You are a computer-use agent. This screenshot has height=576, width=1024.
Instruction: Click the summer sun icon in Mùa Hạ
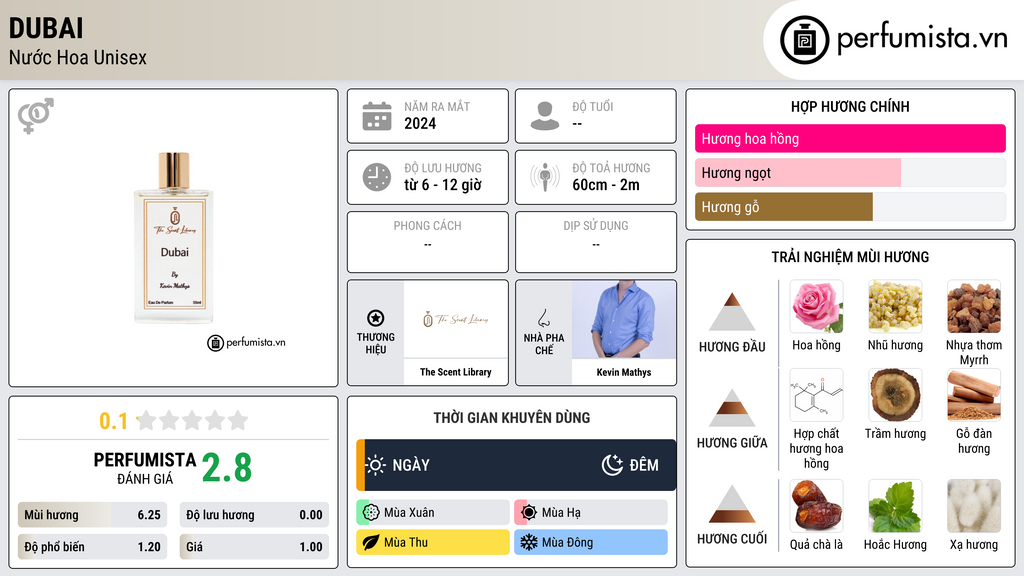pyautogui.click(x=529, y=513)
